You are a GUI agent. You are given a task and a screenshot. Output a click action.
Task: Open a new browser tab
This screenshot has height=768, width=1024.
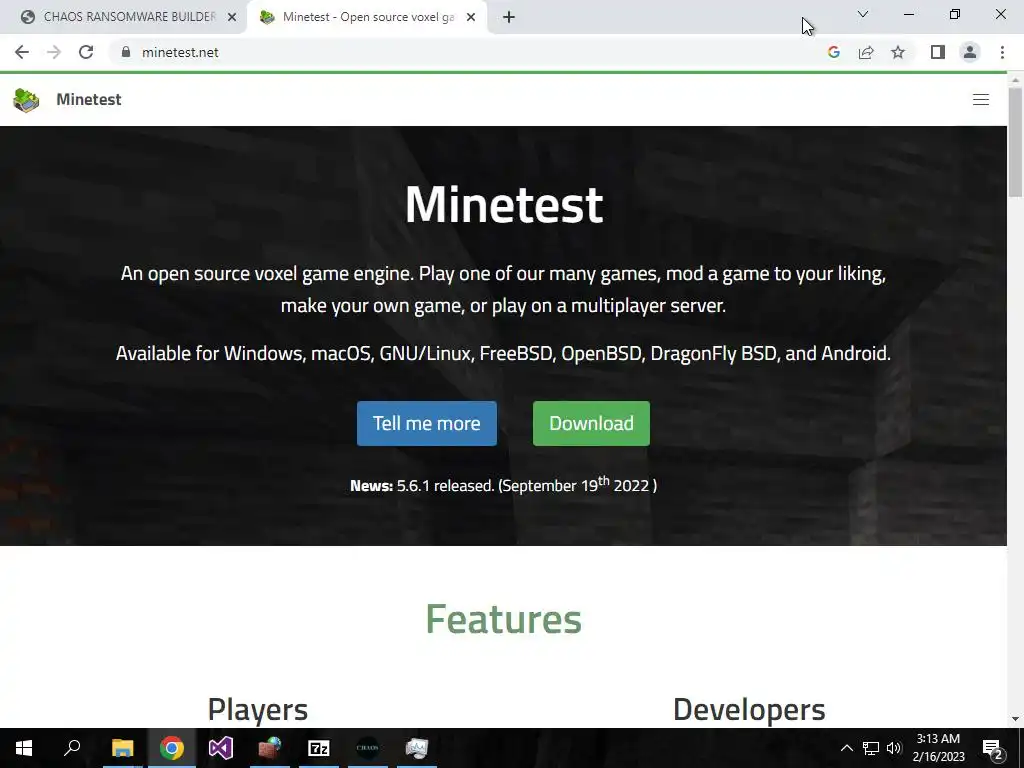509,18
